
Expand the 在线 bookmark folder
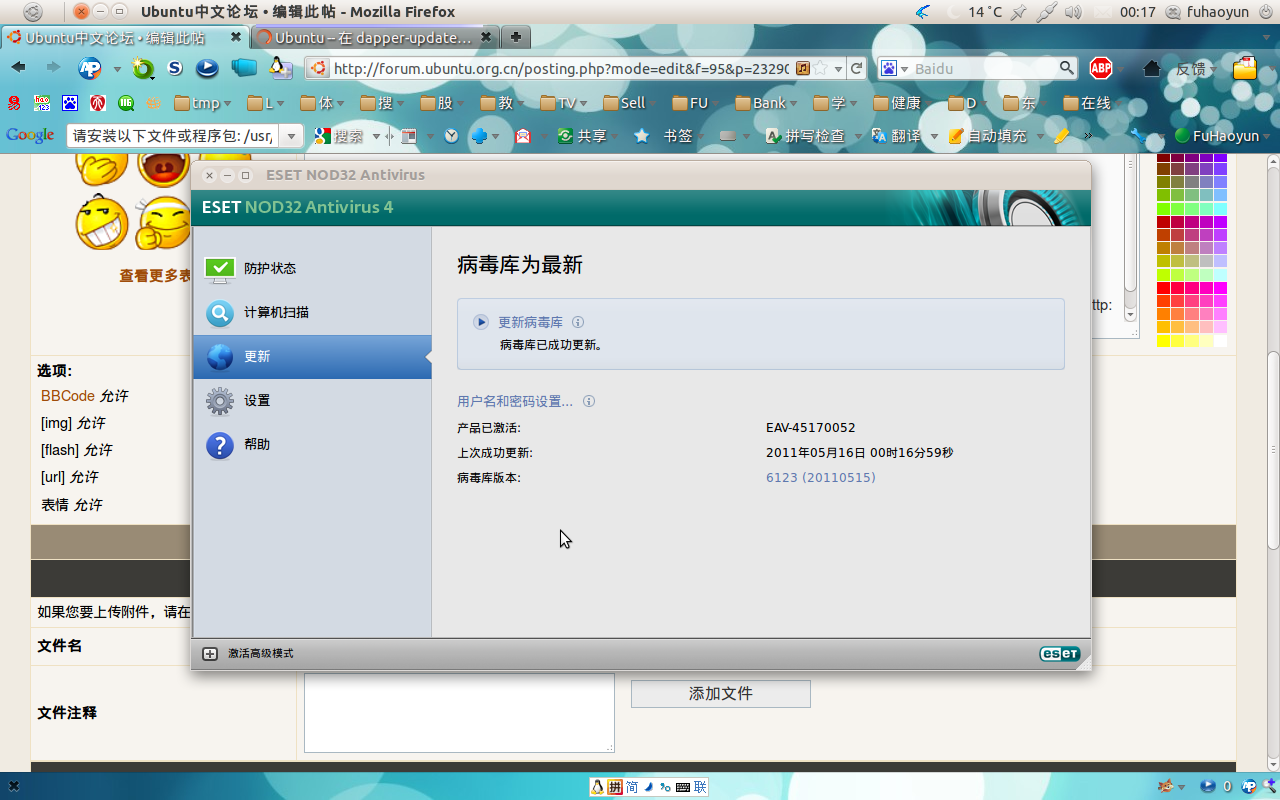point(1092,103)
